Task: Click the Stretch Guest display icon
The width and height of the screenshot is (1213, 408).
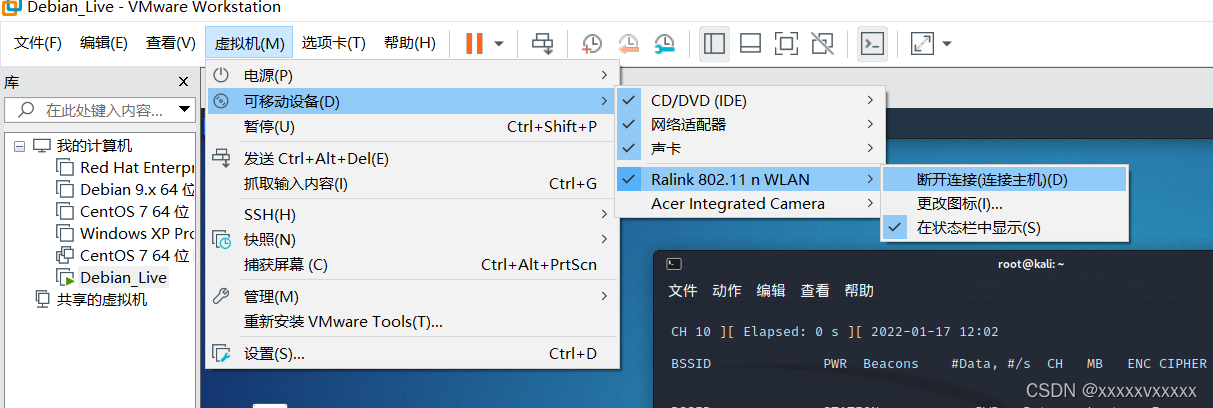Action: click(922, 43)
